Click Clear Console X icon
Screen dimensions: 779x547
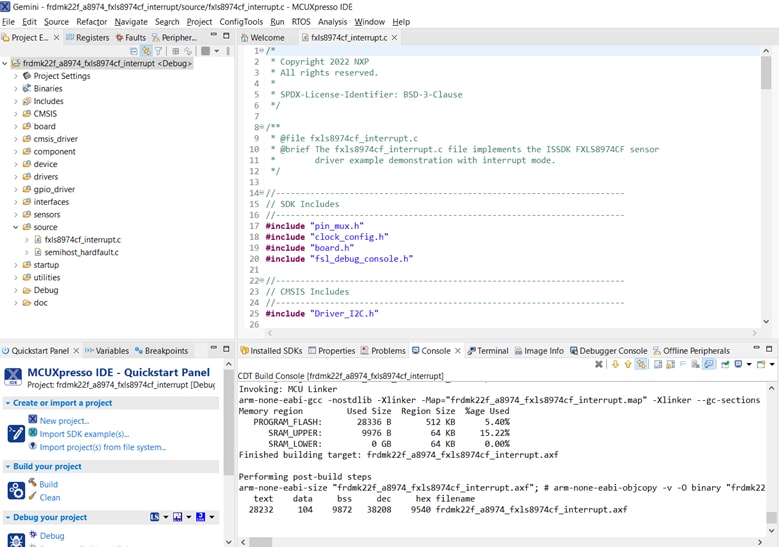[599, 365]
